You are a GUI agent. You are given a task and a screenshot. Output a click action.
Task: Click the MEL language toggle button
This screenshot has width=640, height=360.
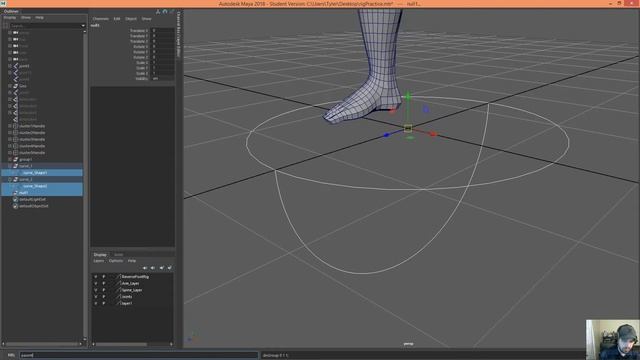tap(11, 355)
